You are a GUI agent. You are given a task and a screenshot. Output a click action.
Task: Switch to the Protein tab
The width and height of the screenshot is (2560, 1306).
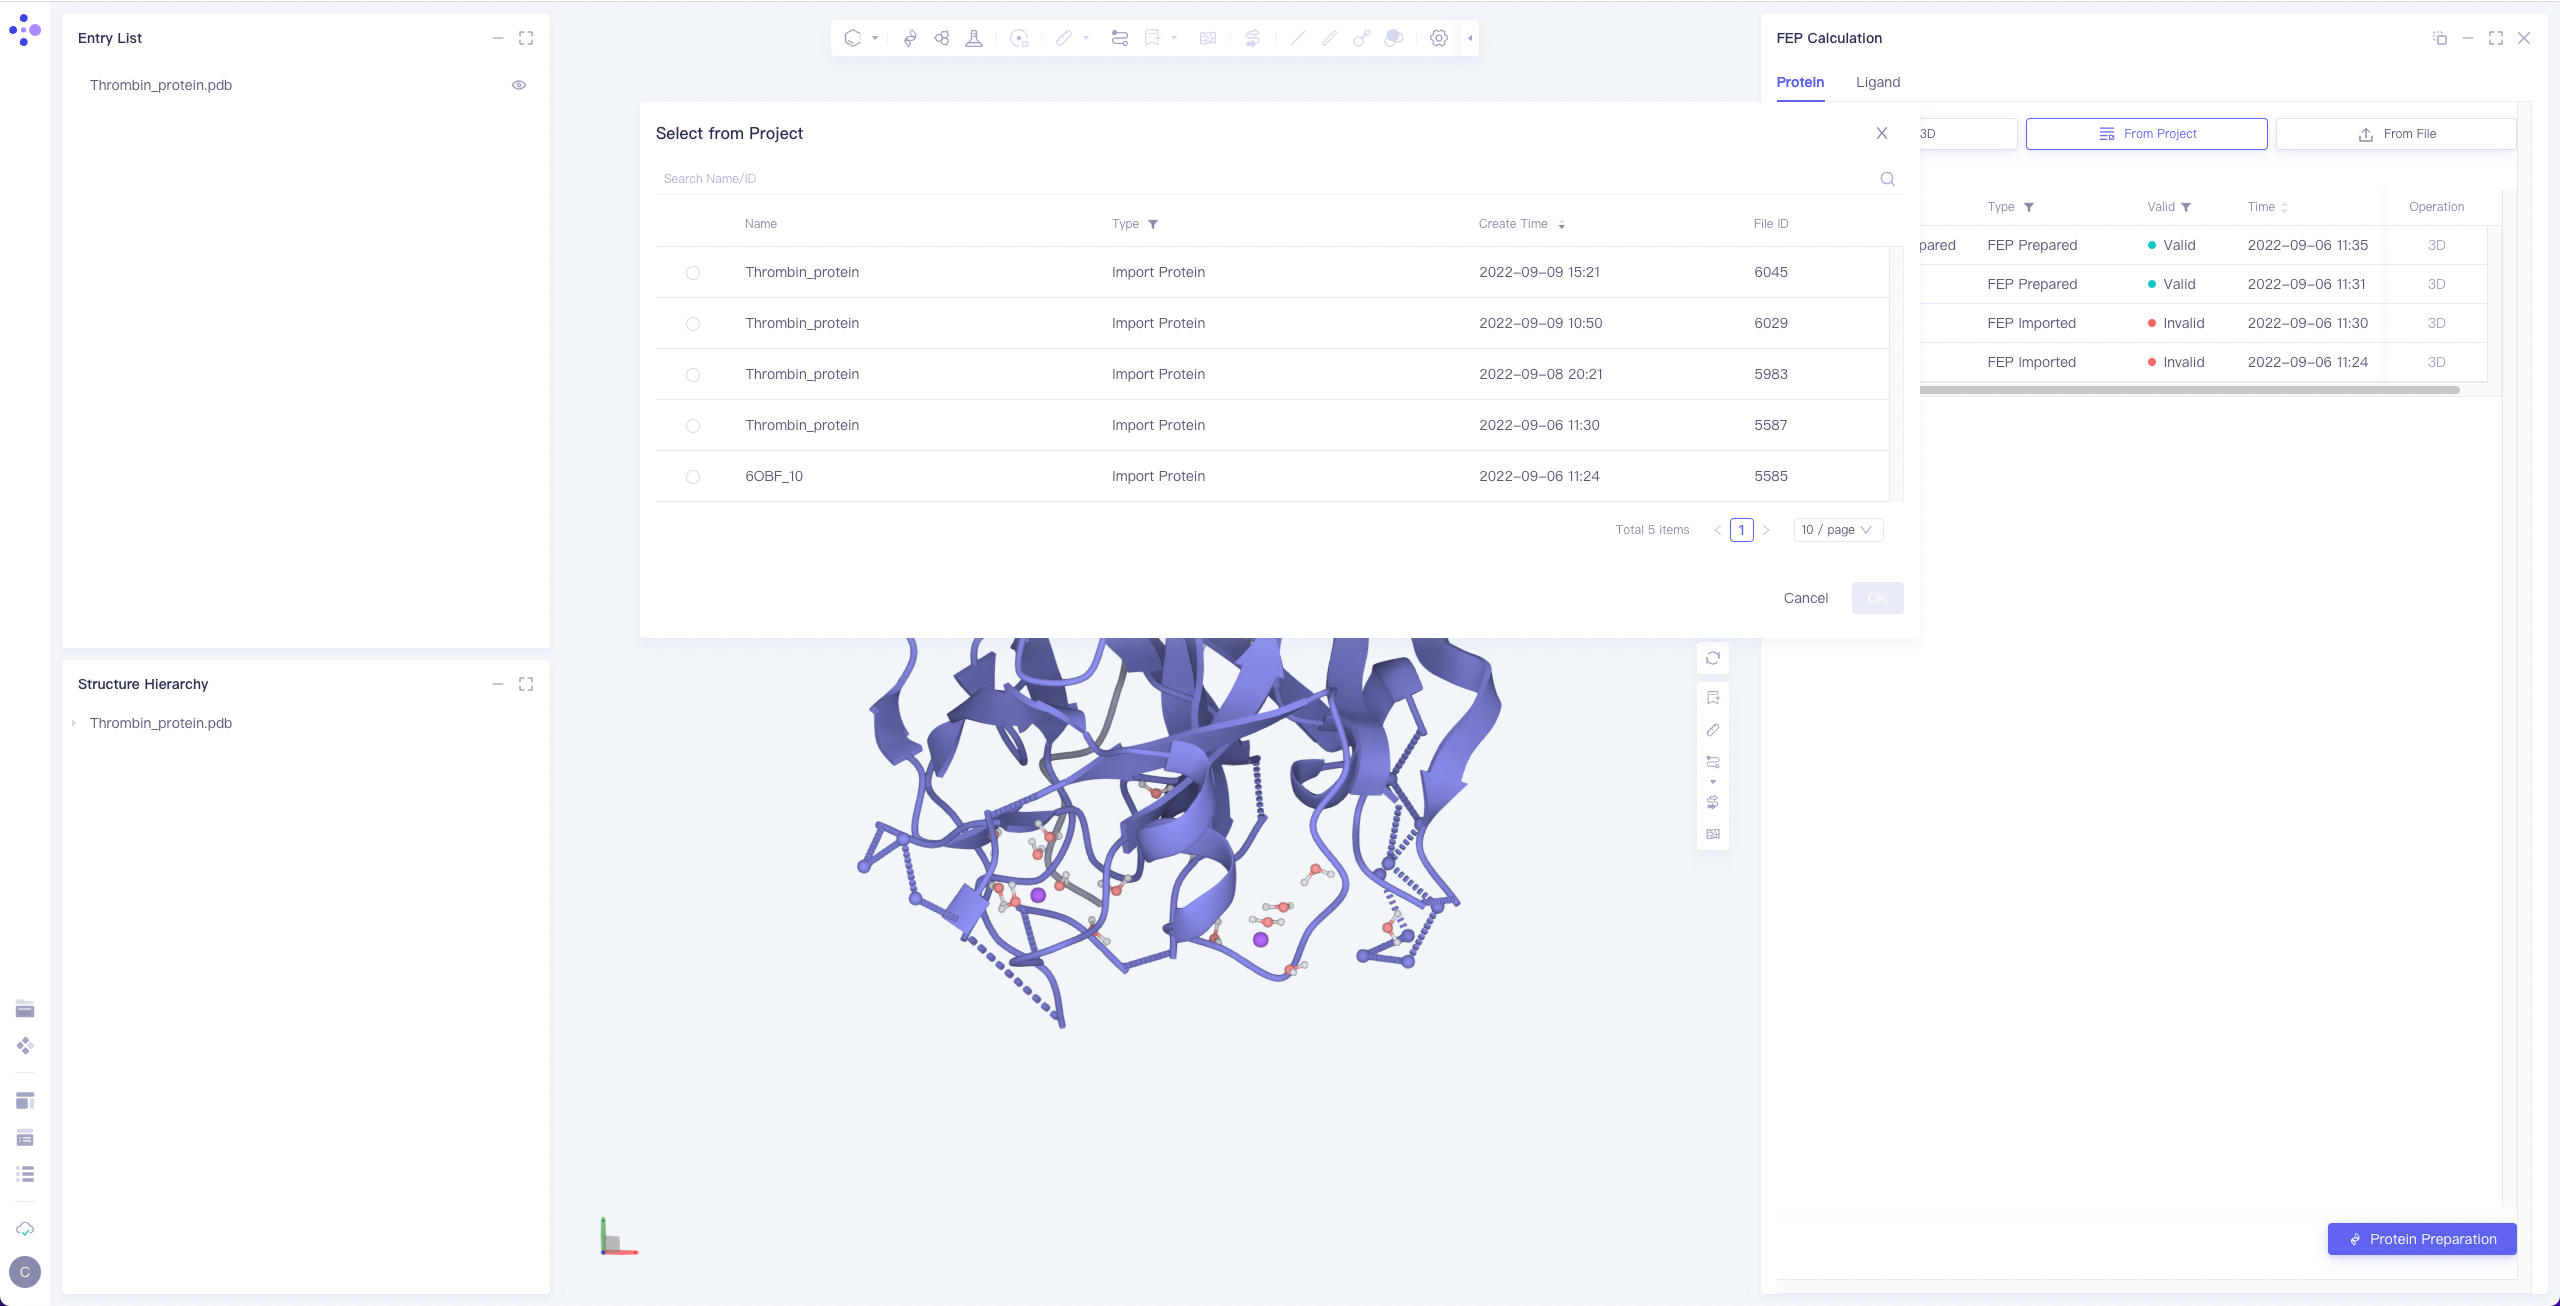pyautogui.click(x=1800, y=82)
